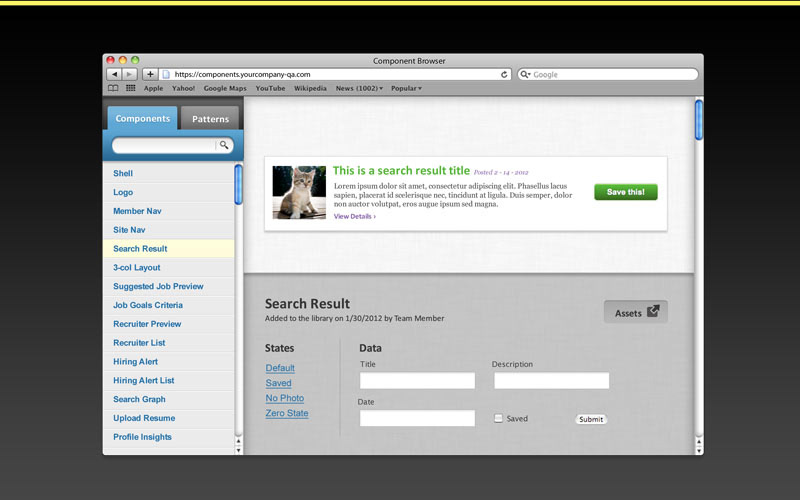
Task: Switch to the Patterns tab
Action: (210, 119)
